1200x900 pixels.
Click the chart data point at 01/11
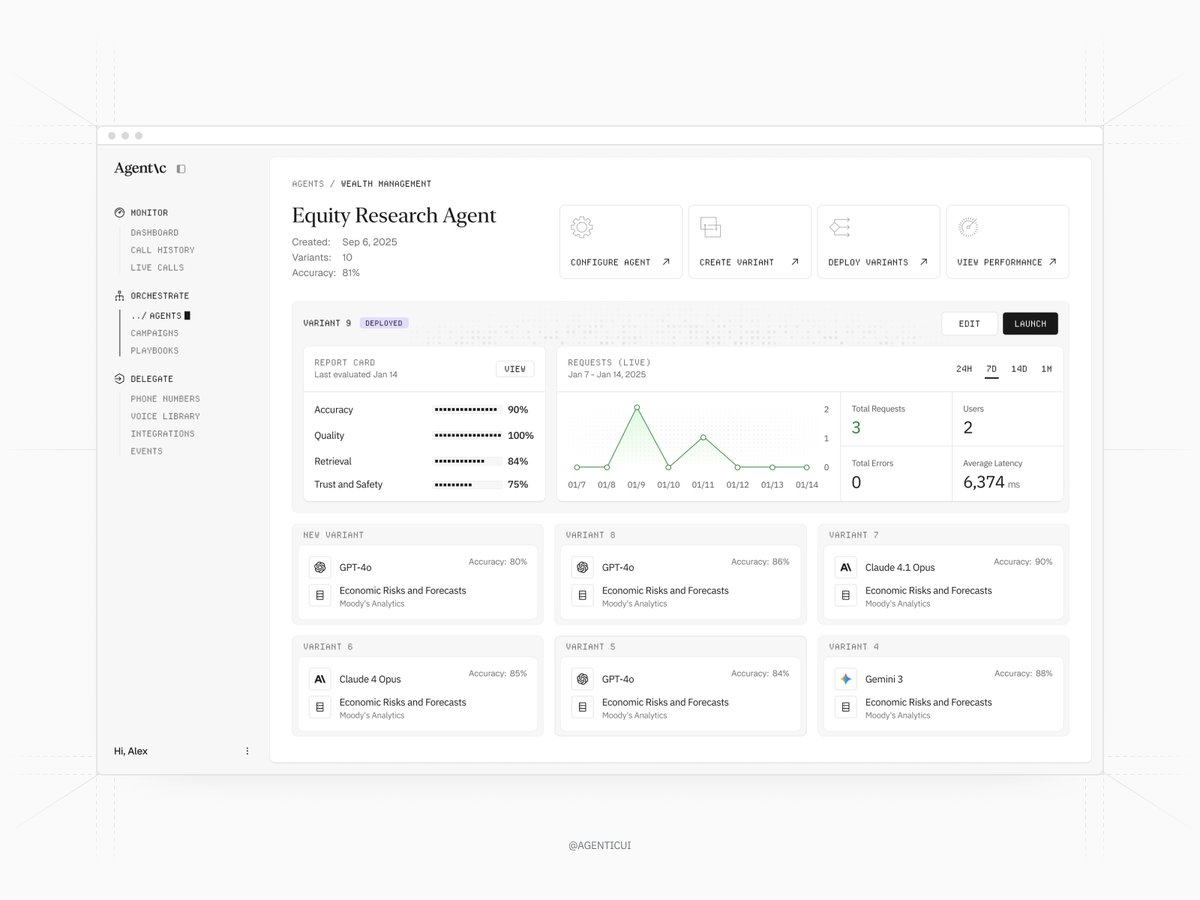click(703, 437)
